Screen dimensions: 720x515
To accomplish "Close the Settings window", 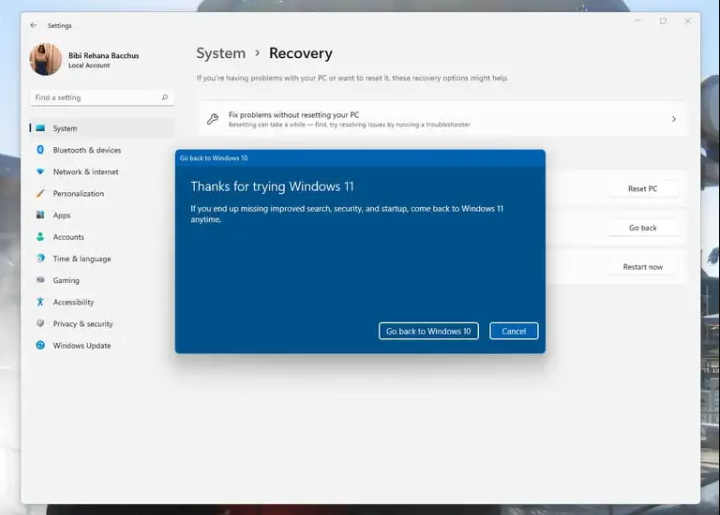I will (x=687, y=21).
